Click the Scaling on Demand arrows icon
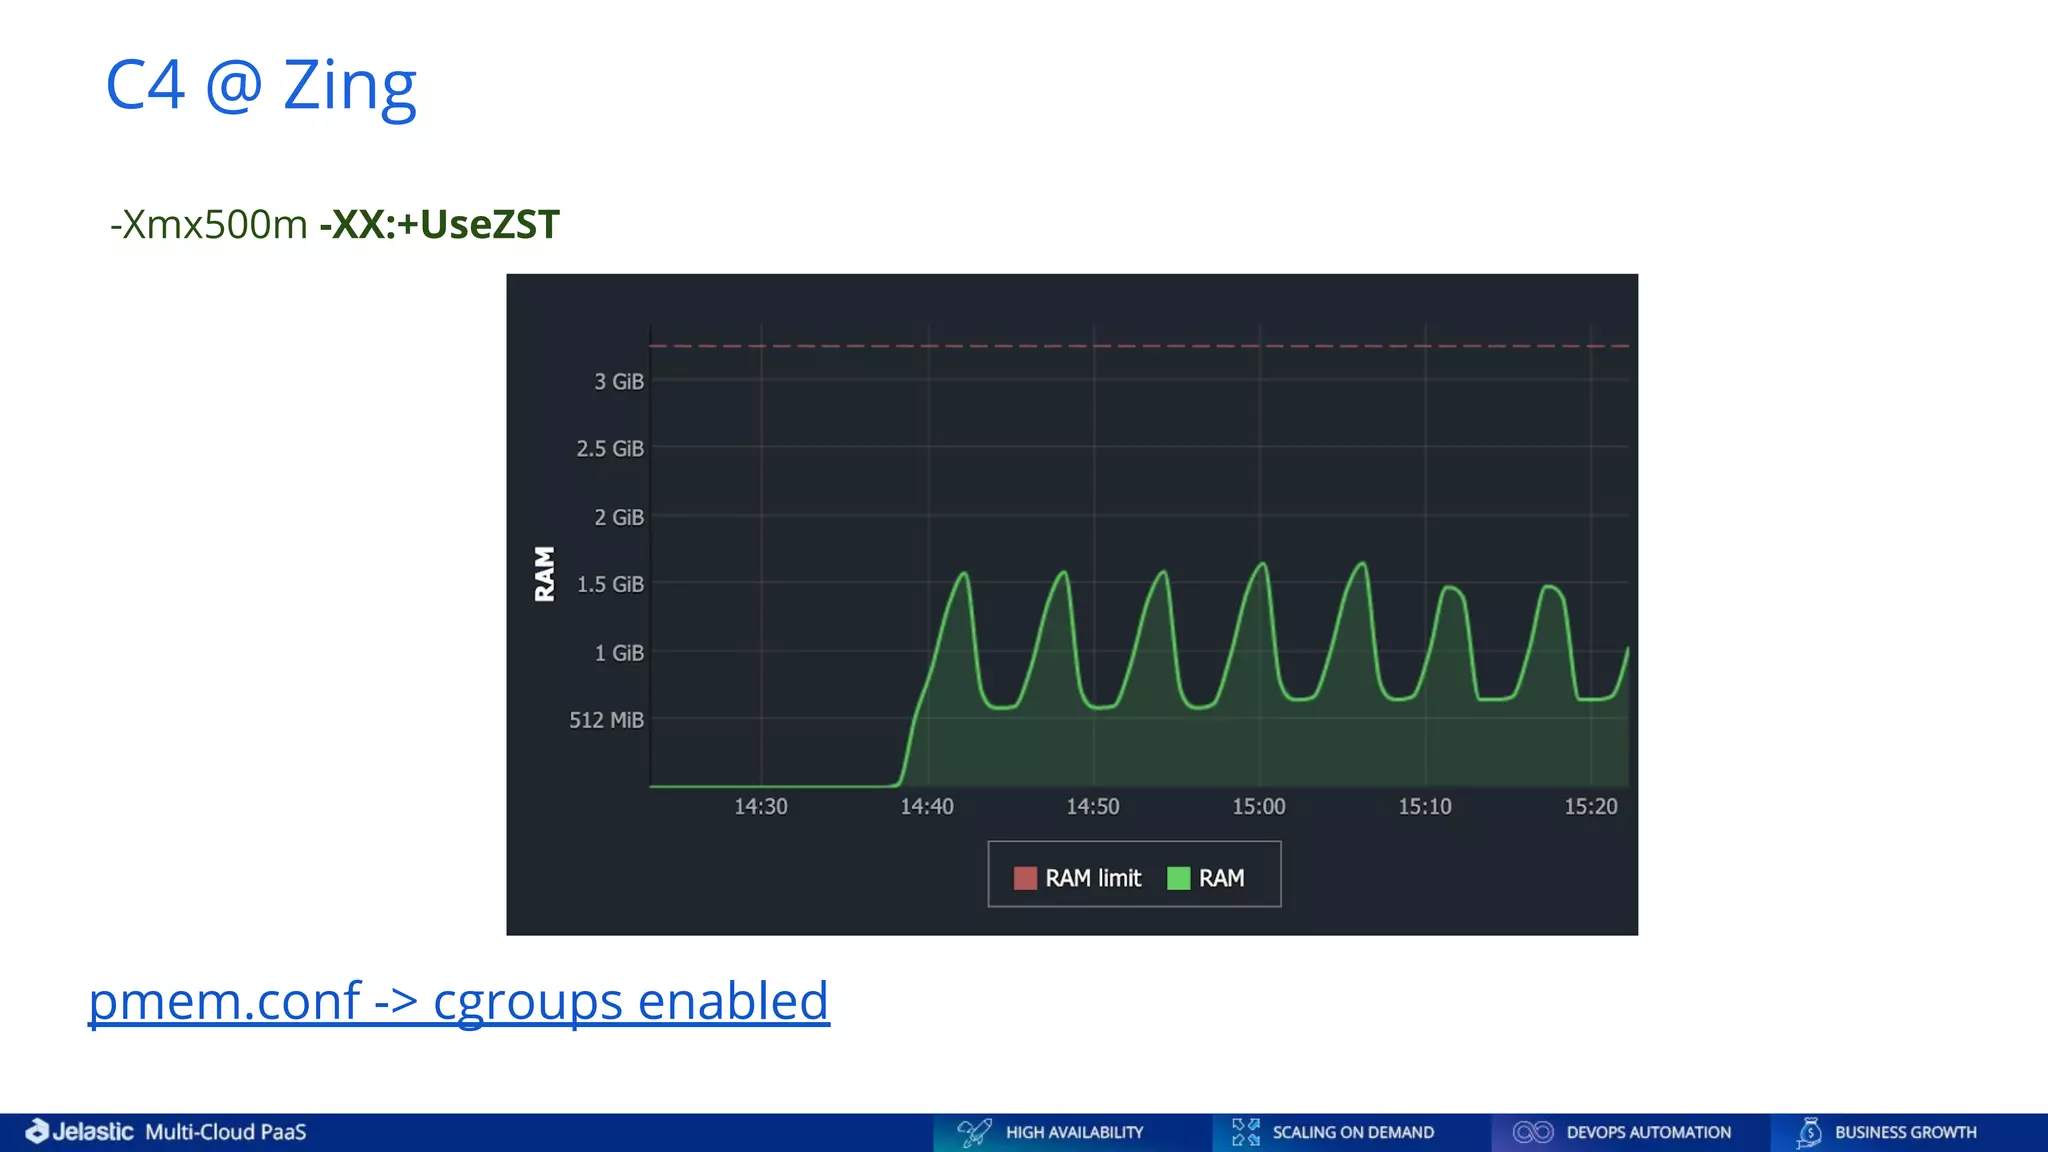The image size is (2048, 1152). pos(1246,1132)
